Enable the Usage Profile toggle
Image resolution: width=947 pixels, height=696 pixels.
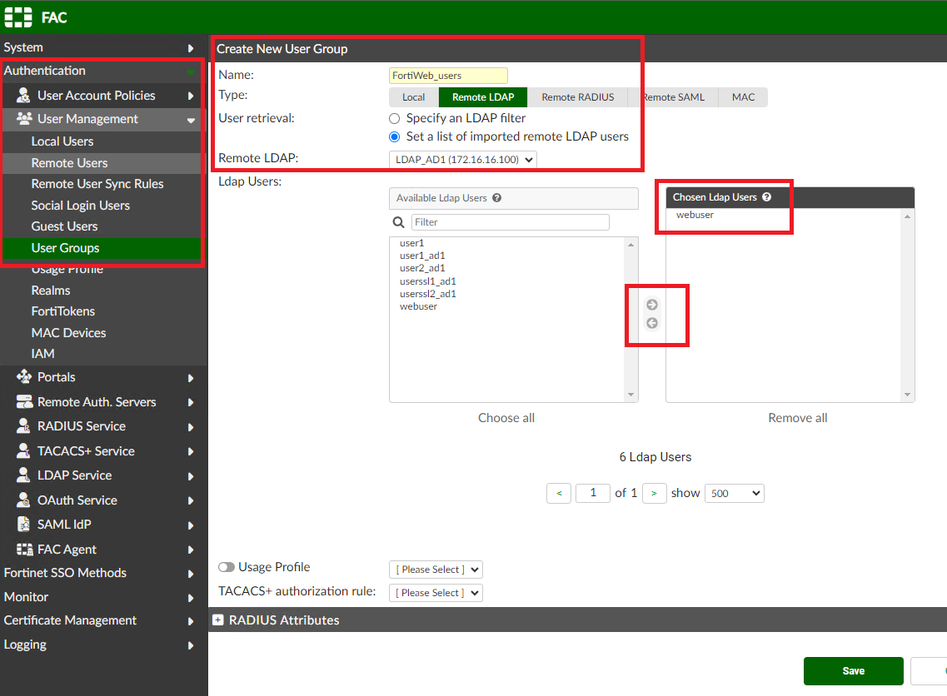point(227,568)
